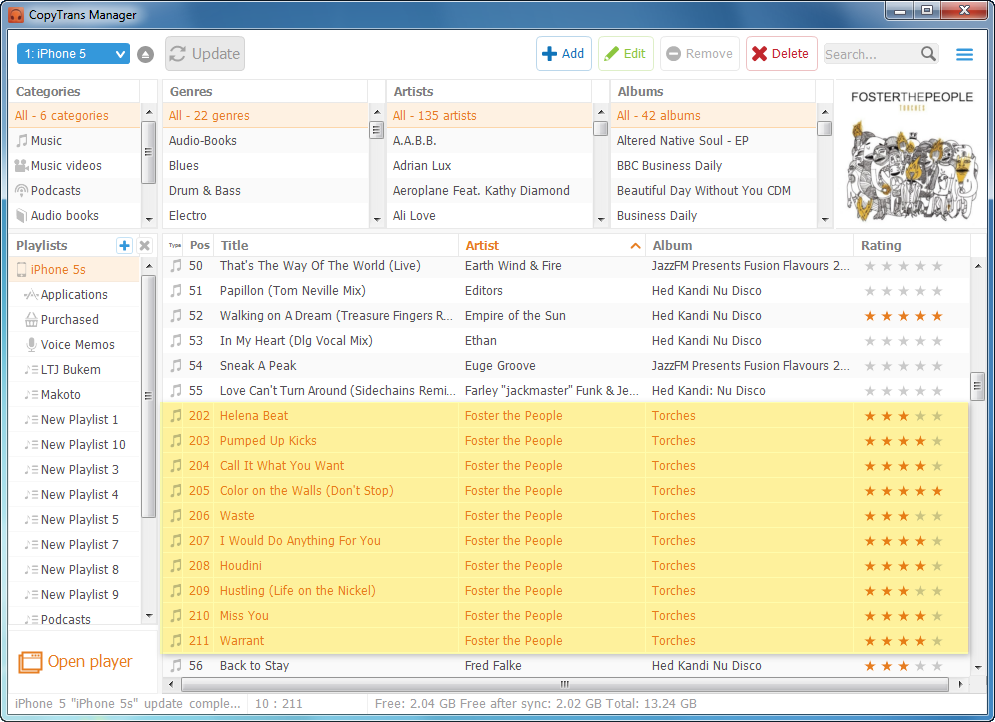995x722 pixels.
Task: Select album BBC Business Daily
Action: click(x=713, y=166)
